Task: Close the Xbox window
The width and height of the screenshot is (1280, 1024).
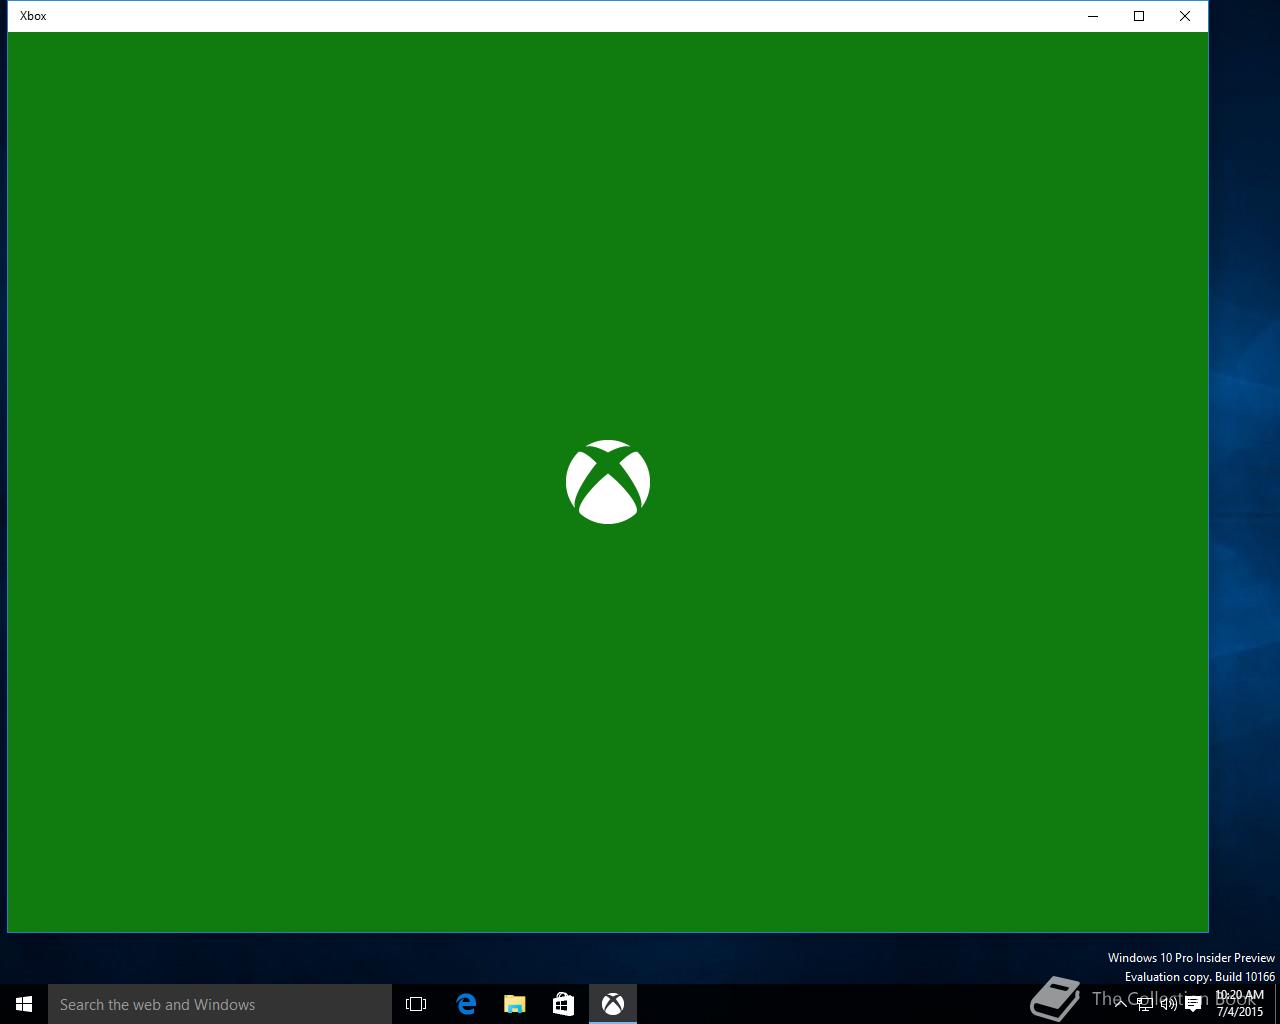Action: click(1185, 16)
